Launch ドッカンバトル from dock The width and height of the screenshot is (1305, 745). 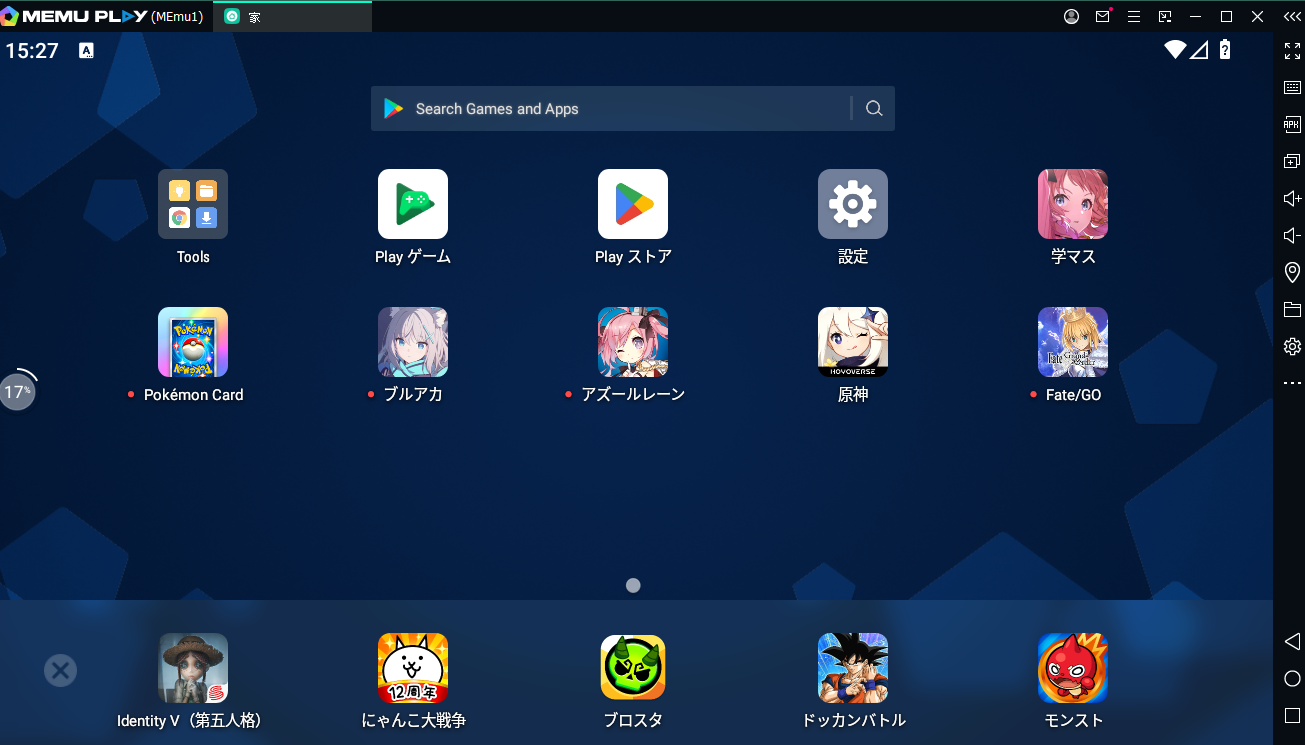click(853, 668)
